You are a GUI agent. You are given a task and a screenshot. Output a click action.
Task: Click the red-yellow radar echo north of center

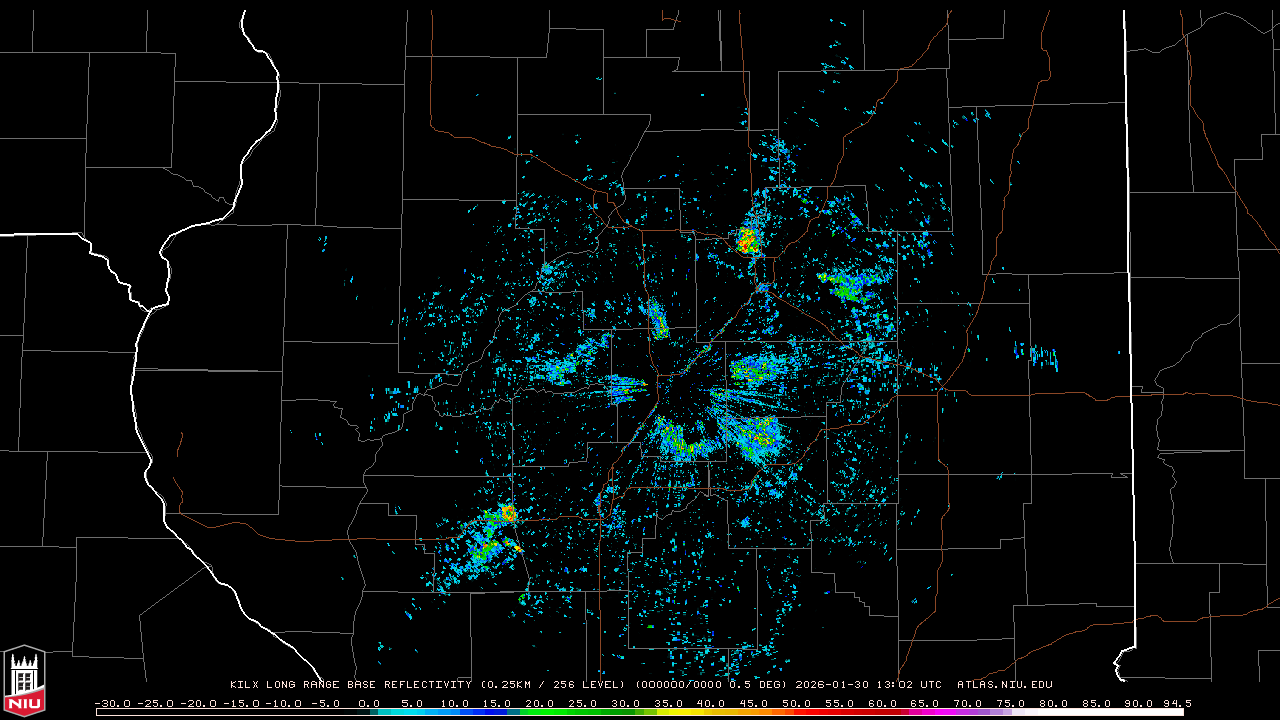coord(746,240)
